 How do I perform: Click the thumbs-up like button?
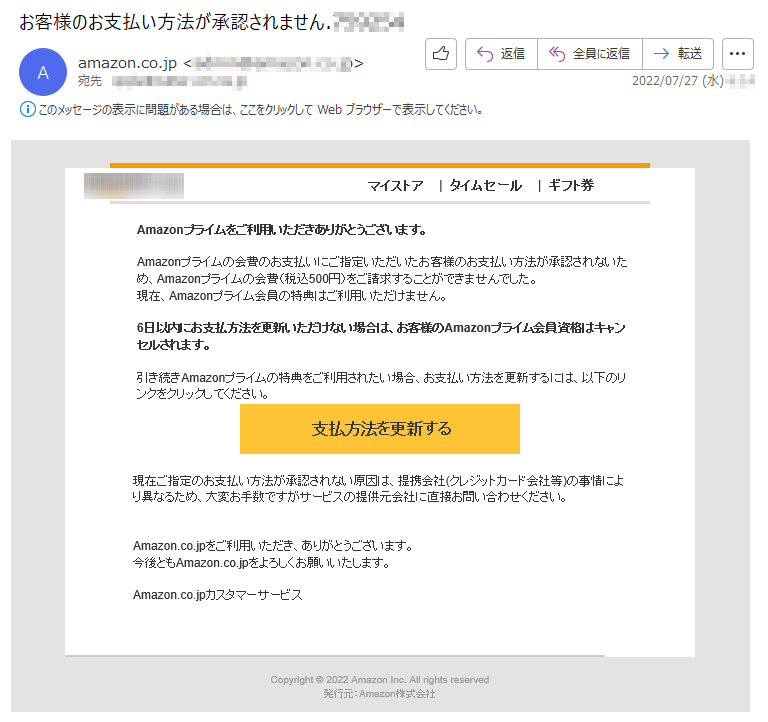[x=441, y=54]
